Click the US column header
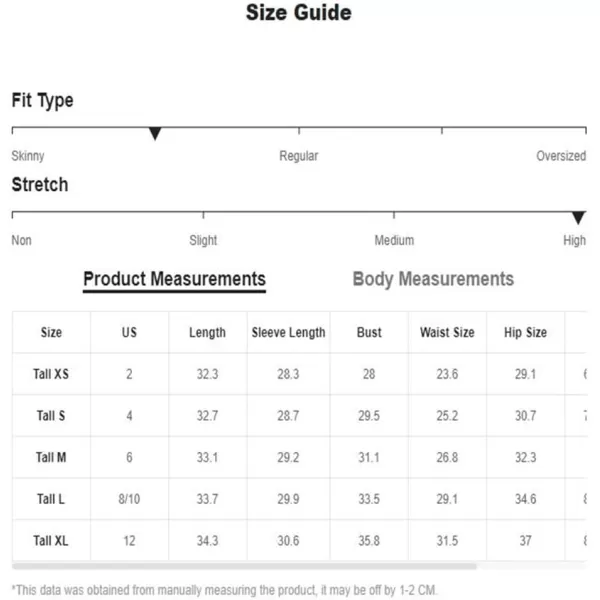This screenshot has height=600, width=600. pyautogui.click(x=129, y=332)
